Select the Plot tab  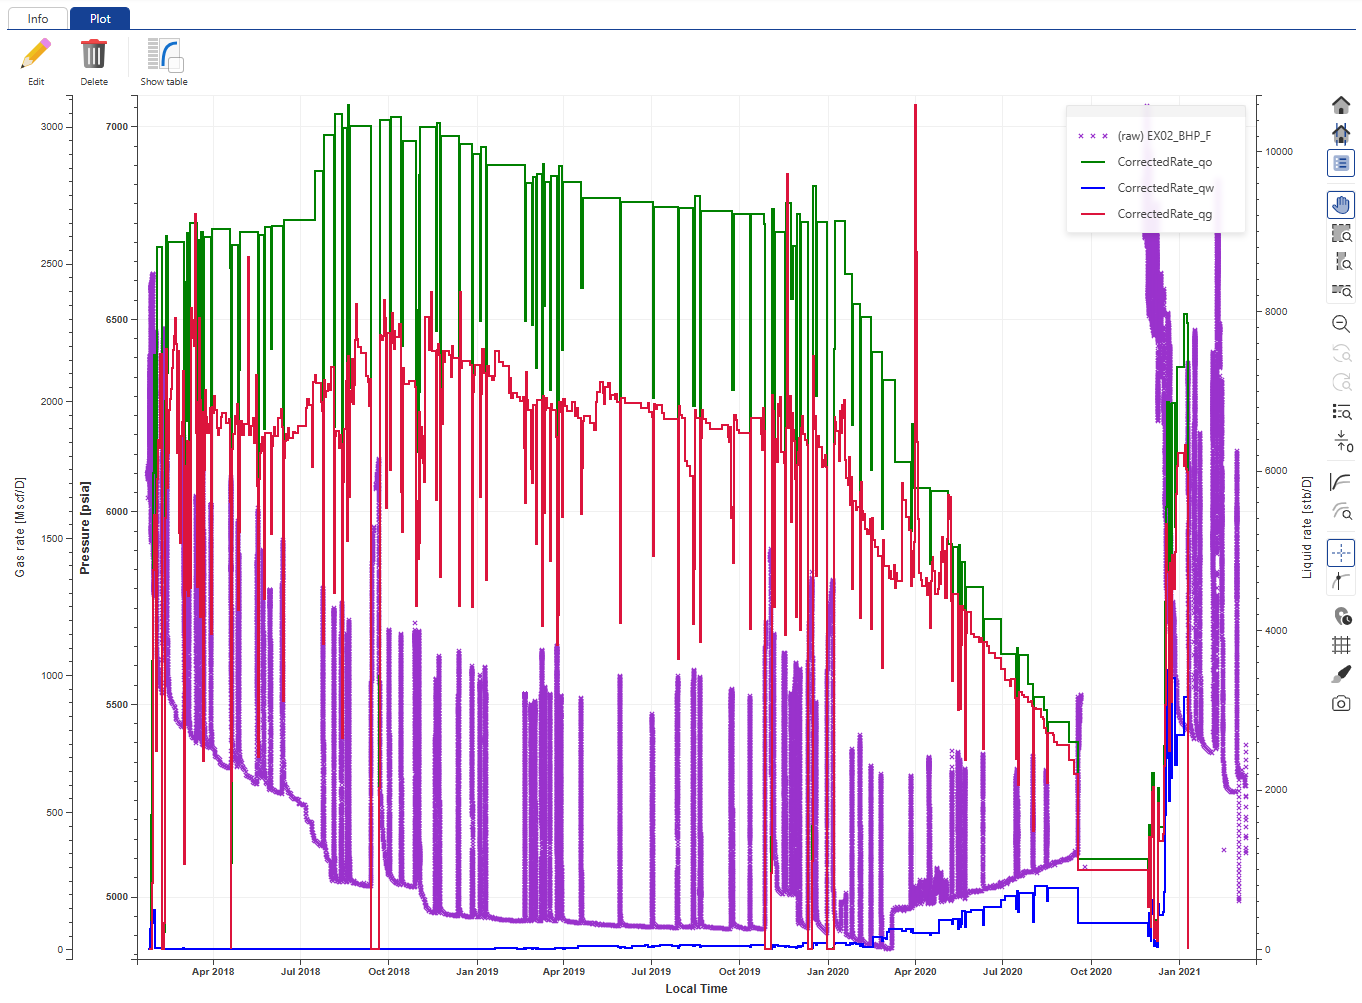[100, 18]
